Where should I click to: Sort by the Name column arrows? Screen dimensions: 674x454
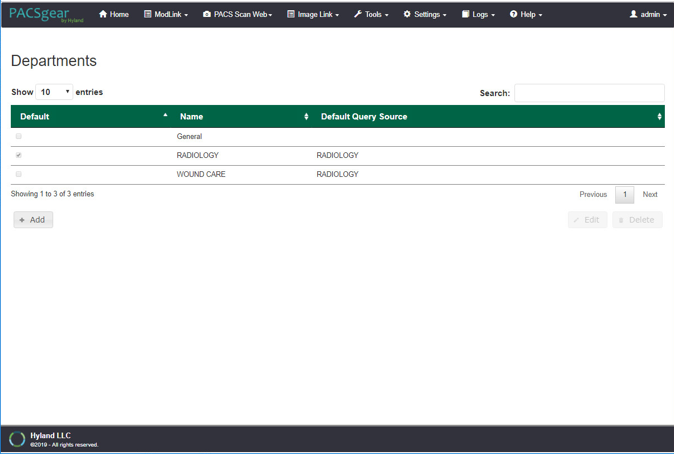tap(306, 117)
